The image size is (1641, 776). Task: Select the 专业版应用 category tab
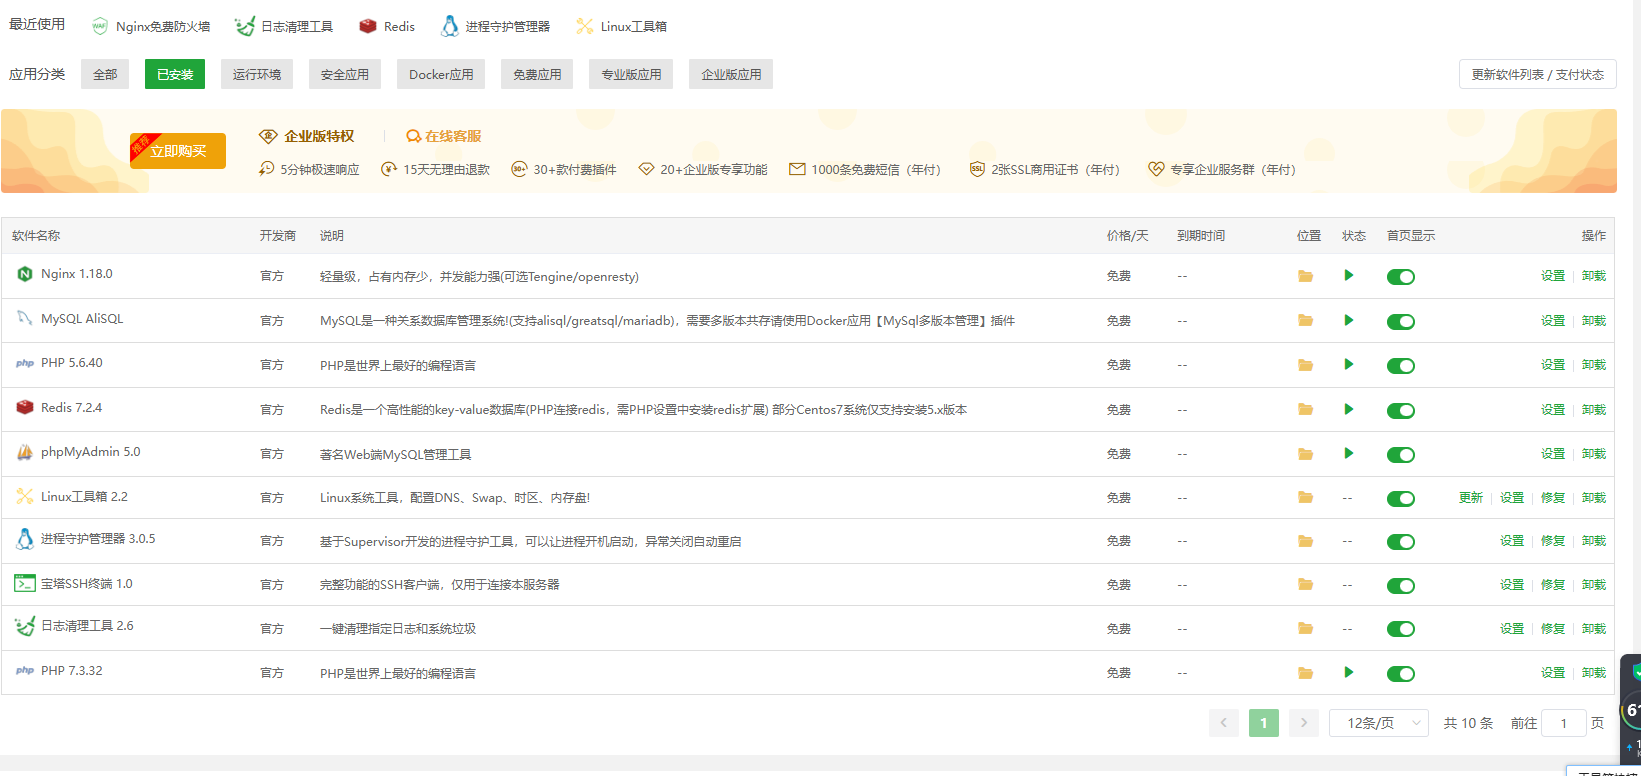[631, 74]
